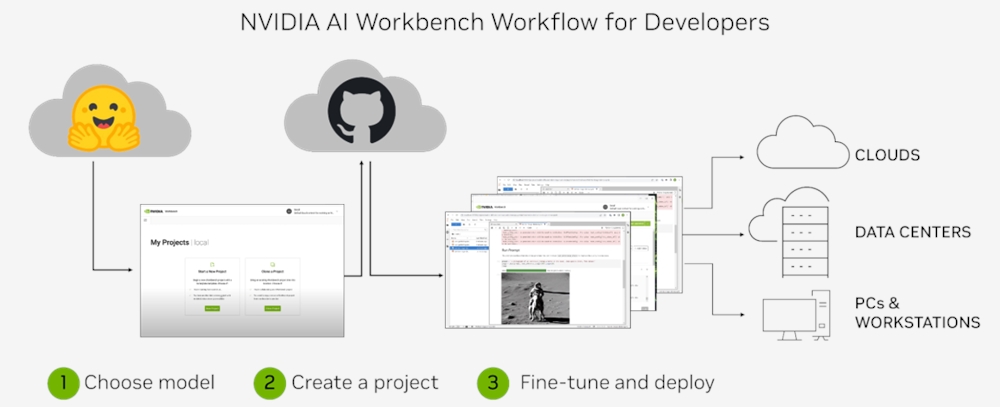
Task: Click the Choose model step label
Action: click(149, 383)
